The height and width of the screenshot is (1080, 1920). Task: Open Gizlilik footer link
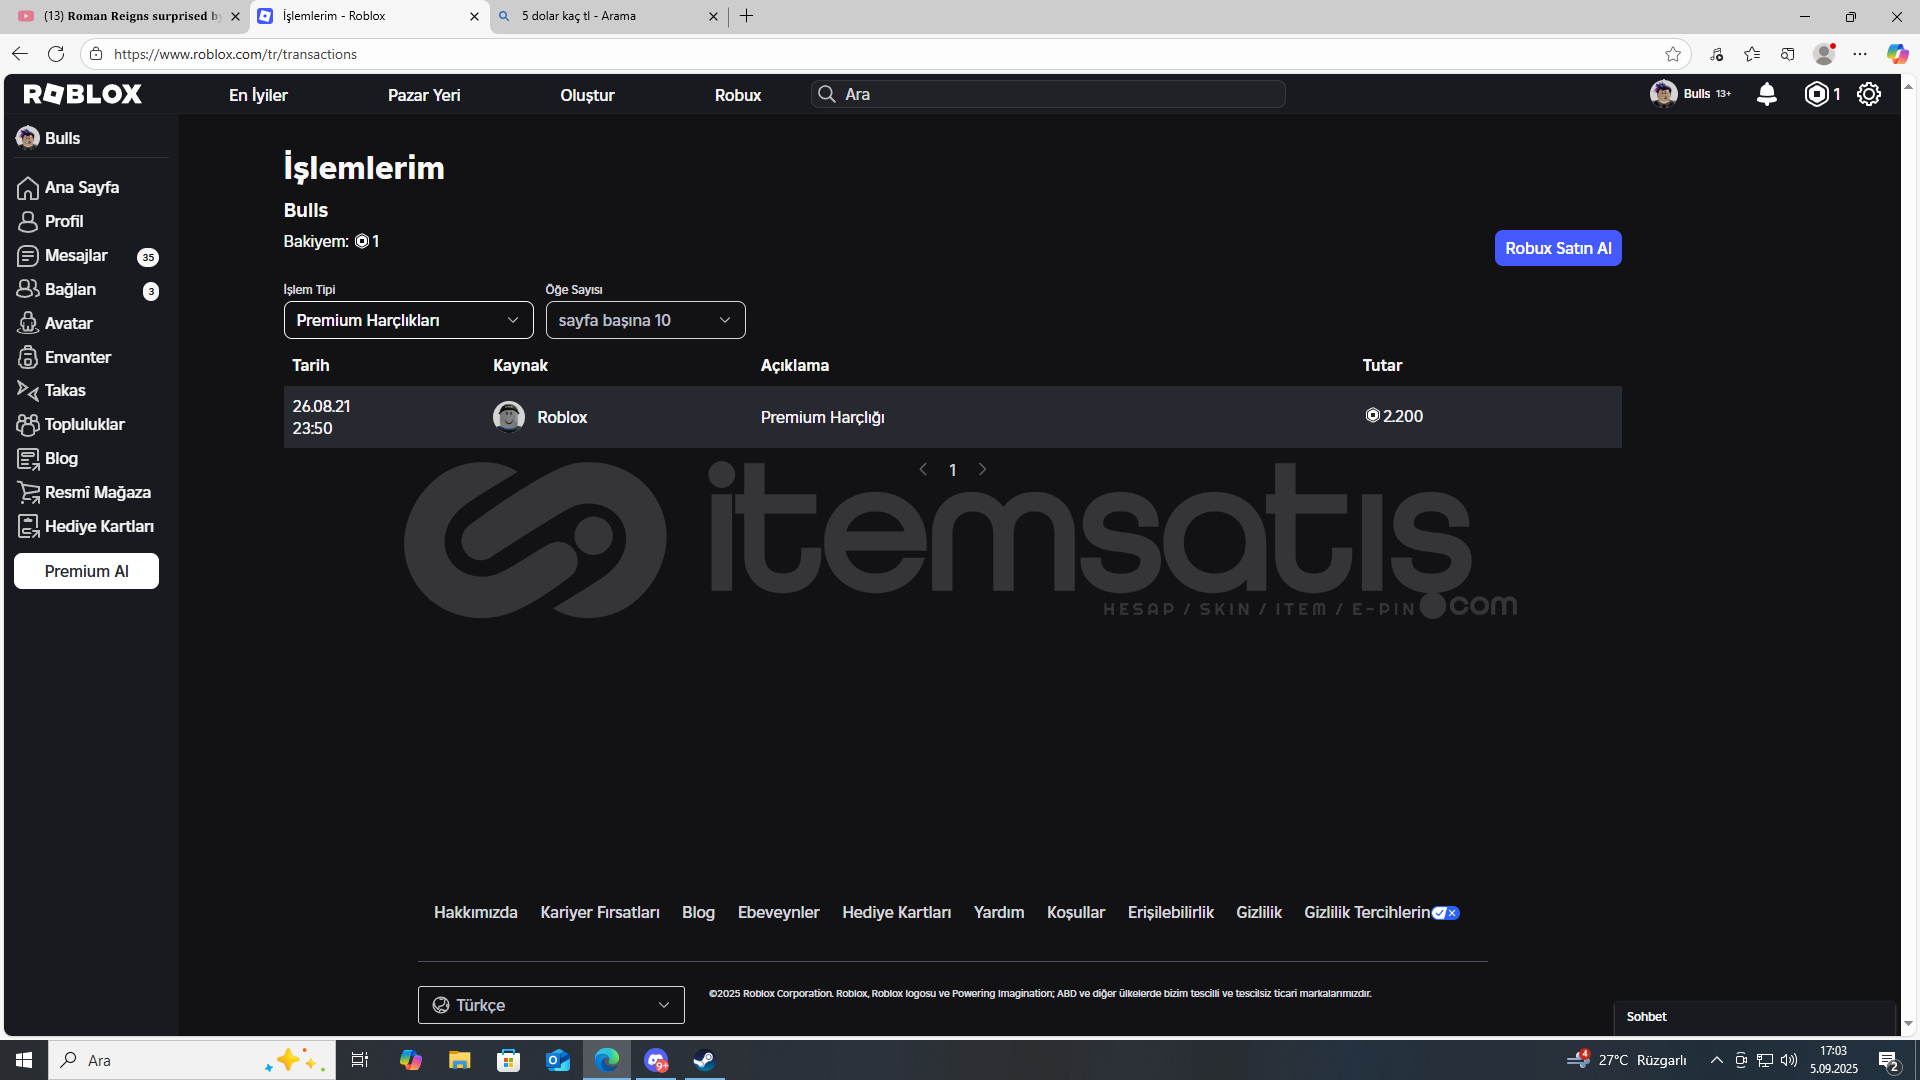click(x=1259, y=913)
